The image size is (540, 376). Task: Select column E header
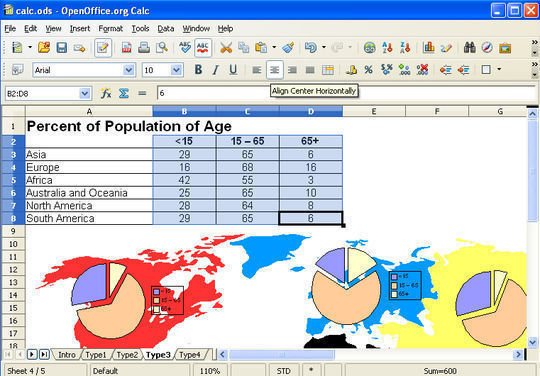tap(374, 111)
